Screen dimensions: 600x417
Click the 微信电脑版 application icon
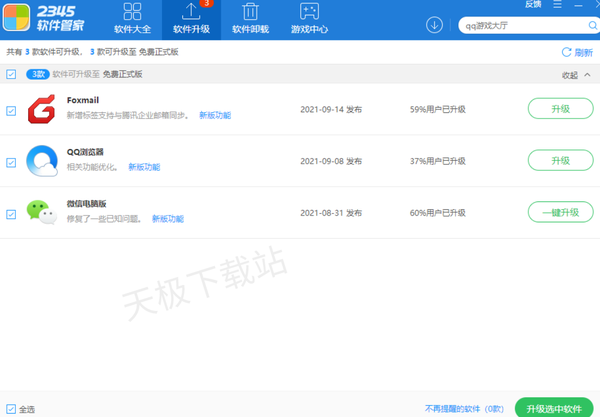(42, 212)
